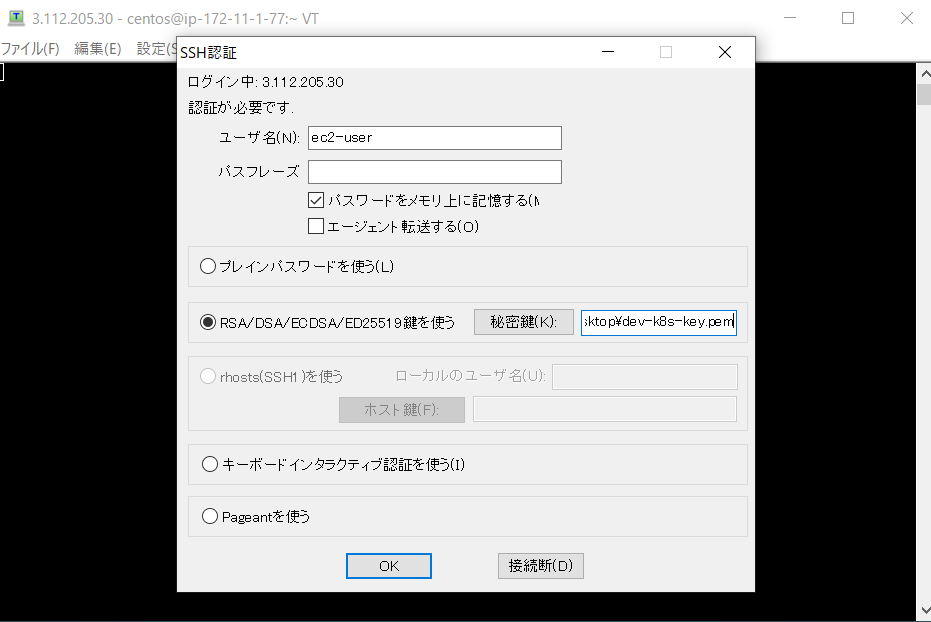The image size is (931, 622).
Task: Select Pageantを使う radio option
Action: coord(209,517)
